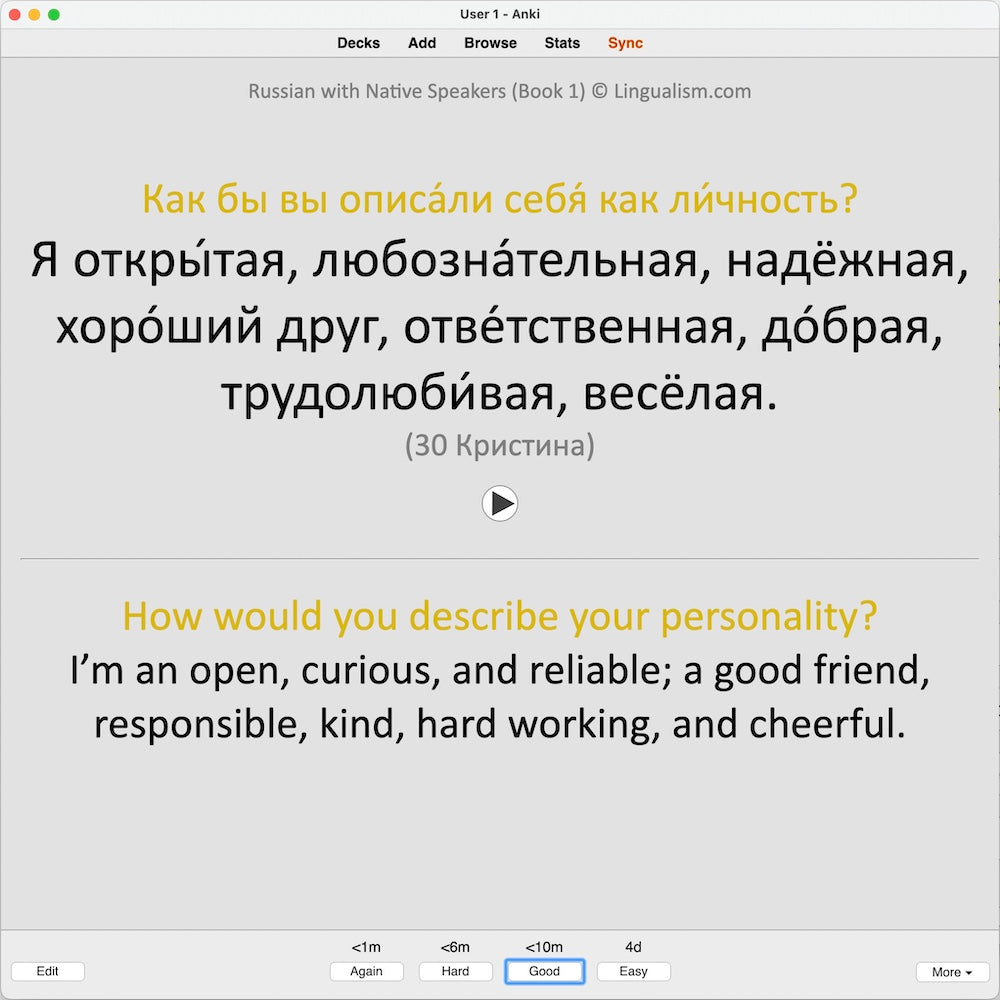The image size is (1000, 1000).
Task: Rate the card as Hard
Action: pos(455,971)
